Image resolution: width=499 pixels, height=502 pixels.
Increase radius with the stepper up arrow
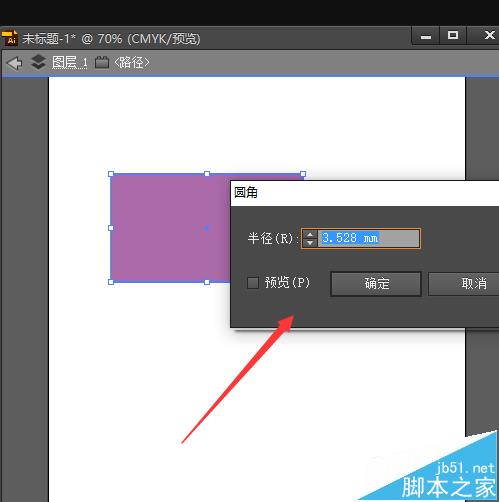310,234
